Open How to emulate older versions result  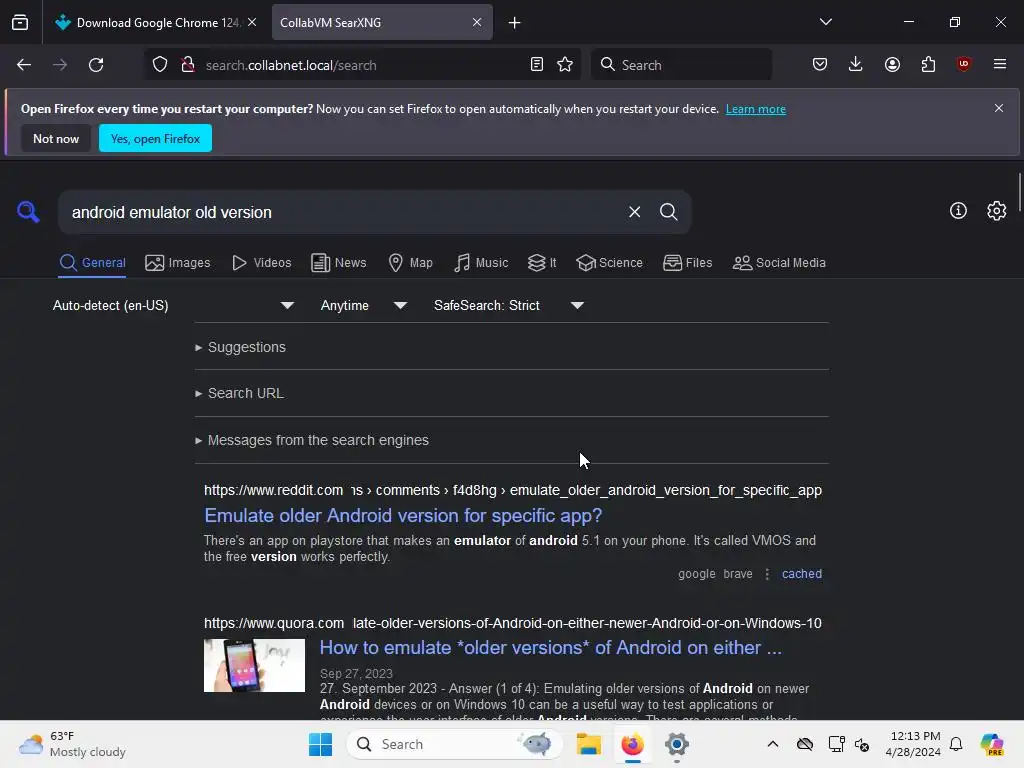tap(551, 647)
